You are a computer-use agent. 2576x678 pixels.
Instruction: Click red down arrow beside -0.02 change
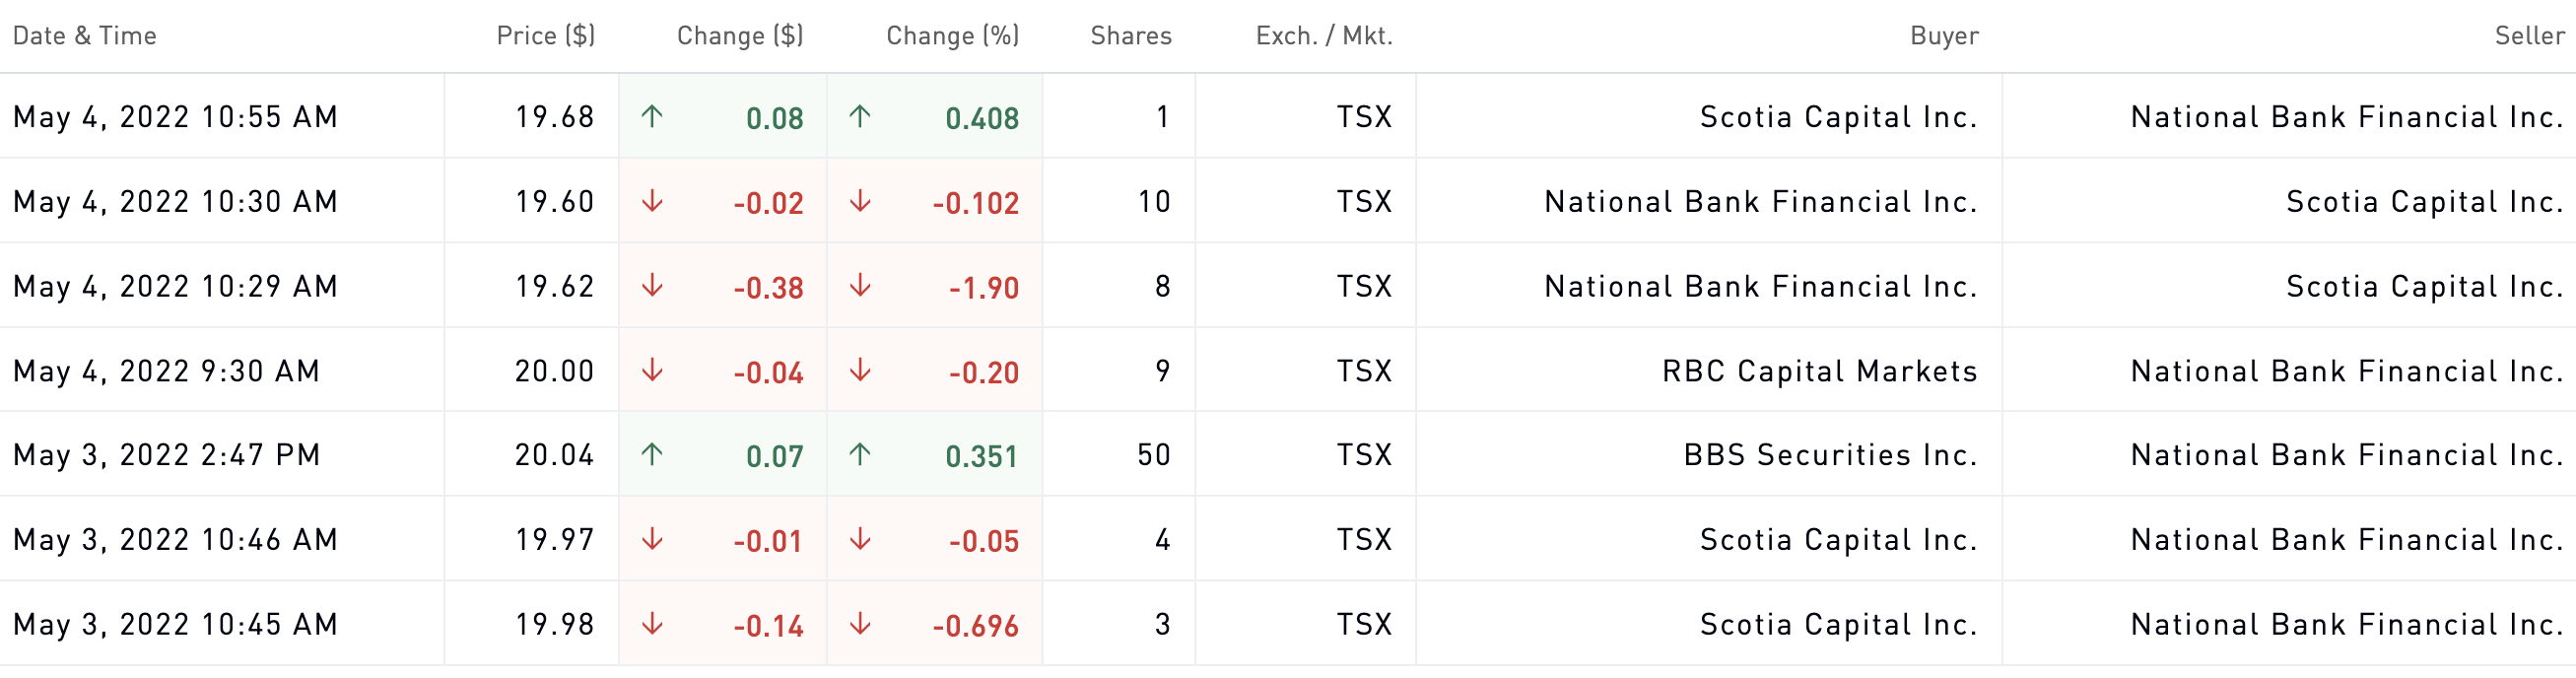tap(652, 202)
